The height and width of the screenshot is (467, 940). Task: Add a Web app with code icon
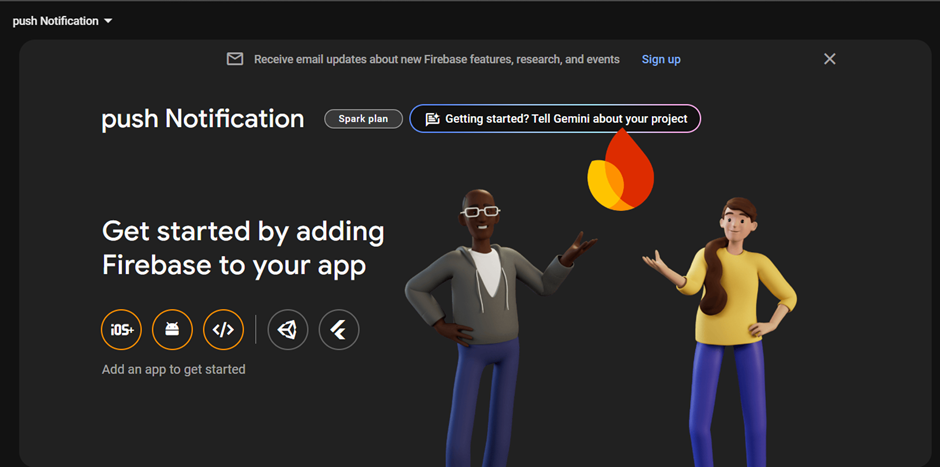coord(224,329)
